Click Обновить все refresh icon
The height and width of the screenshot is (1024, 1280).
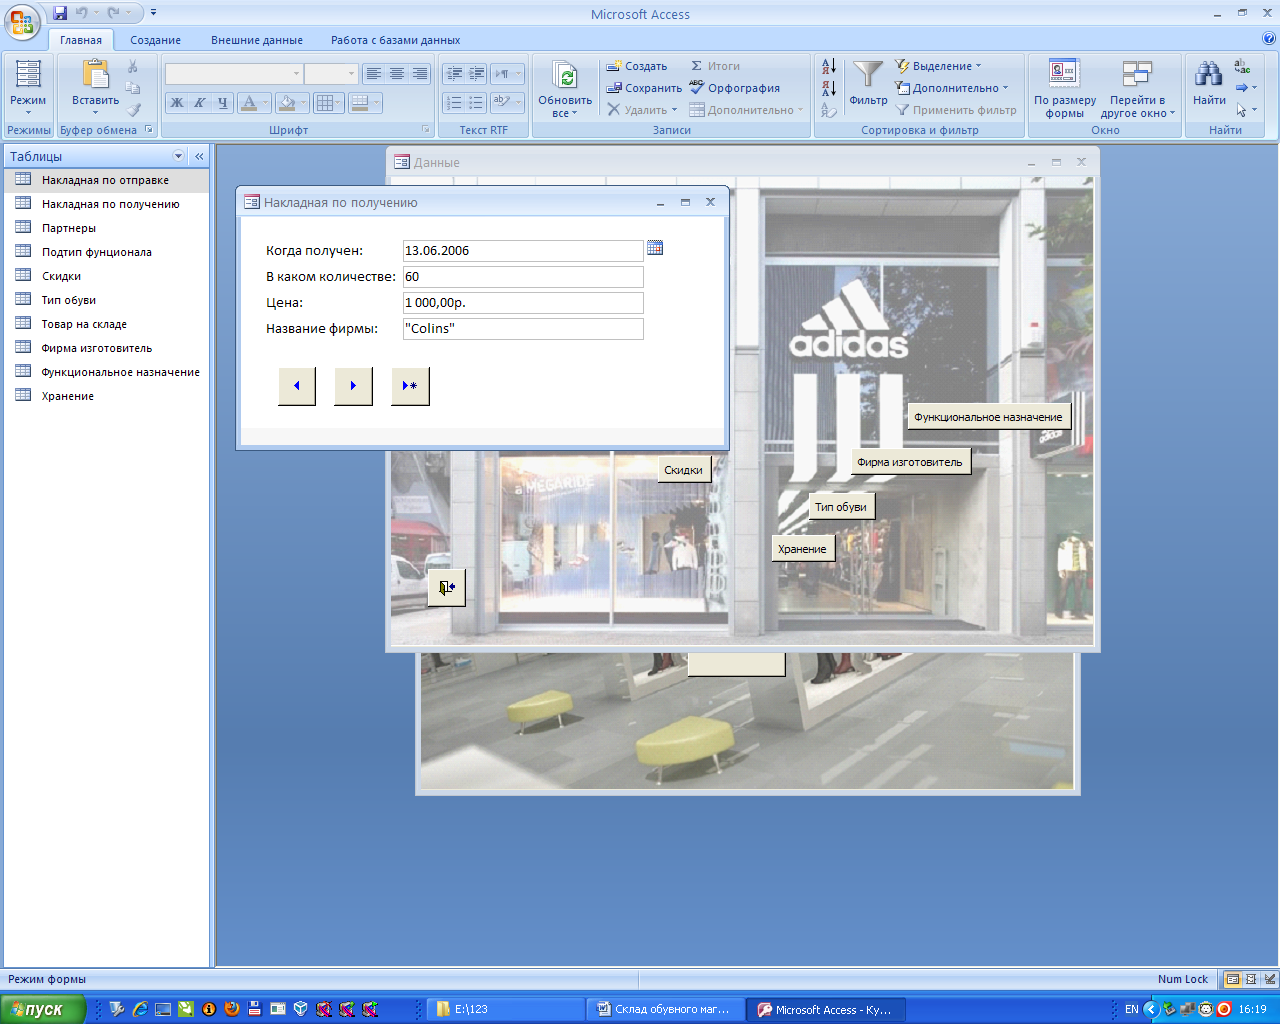(x=565, y=76)
